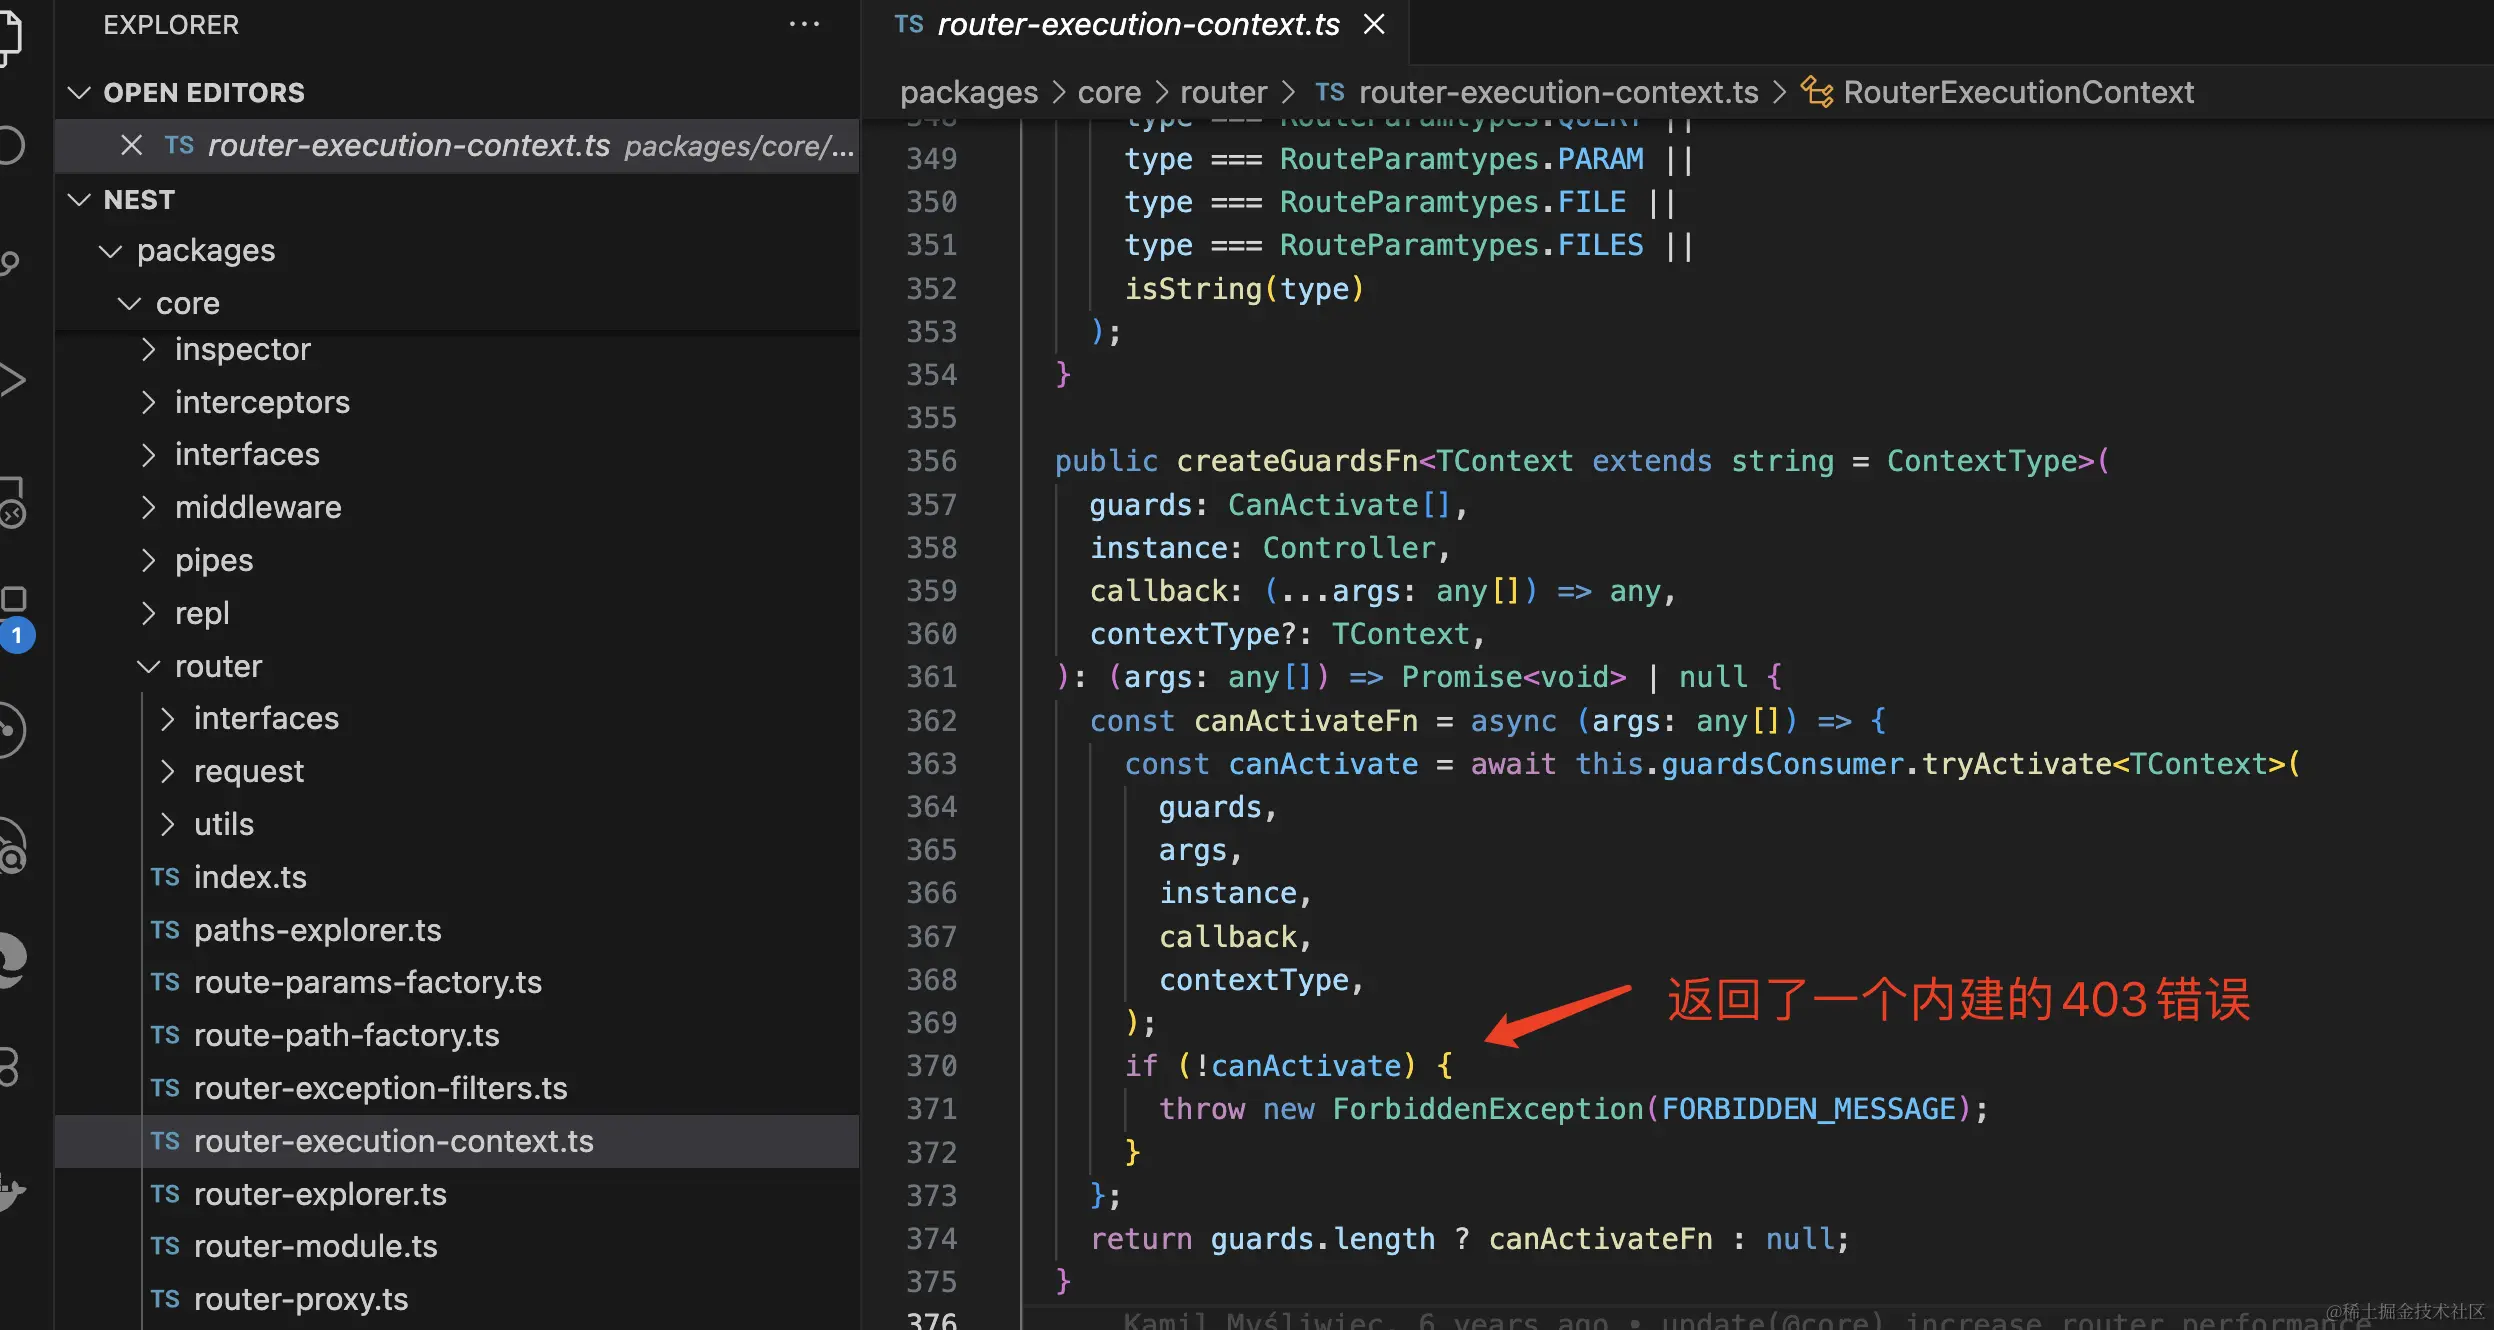The height and width of the screenshot is (1330, 2494).
Task: Select router-execution-context.ts in file tree
Action: pos(457,1142)
